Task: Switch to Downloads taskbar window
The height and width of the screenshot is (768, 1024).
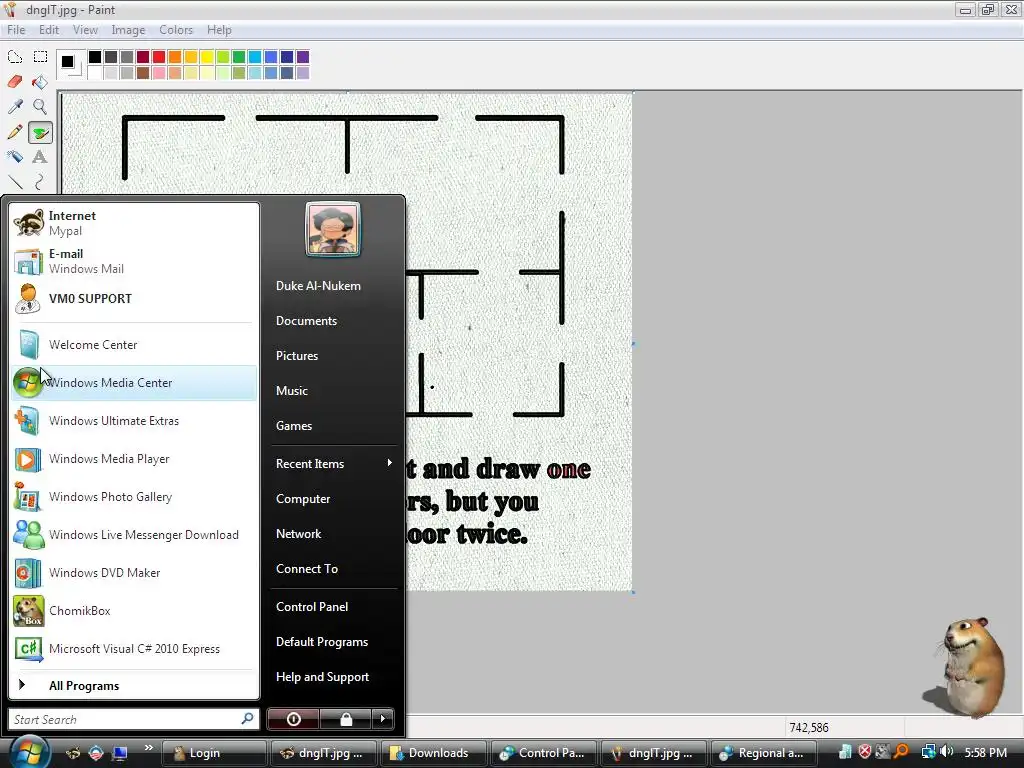Action: tap(434, 753)
